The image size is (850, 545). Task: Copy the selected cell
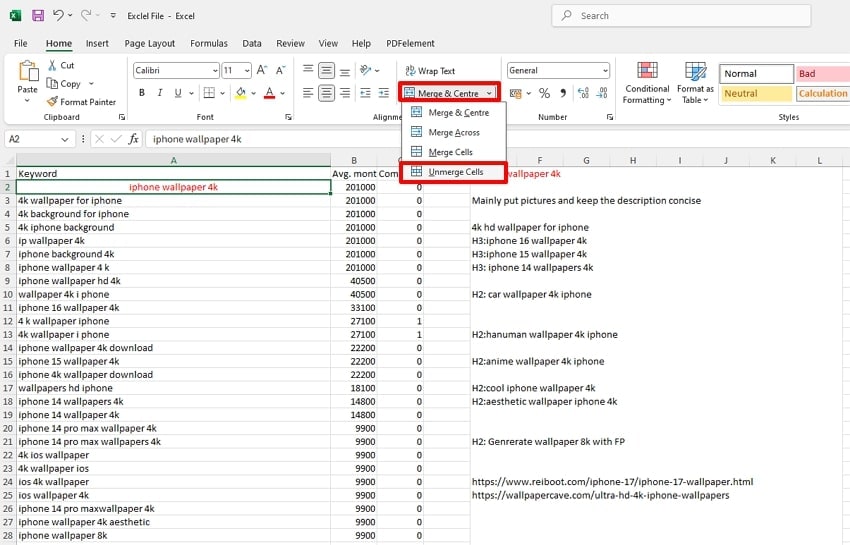pos(63,84)
